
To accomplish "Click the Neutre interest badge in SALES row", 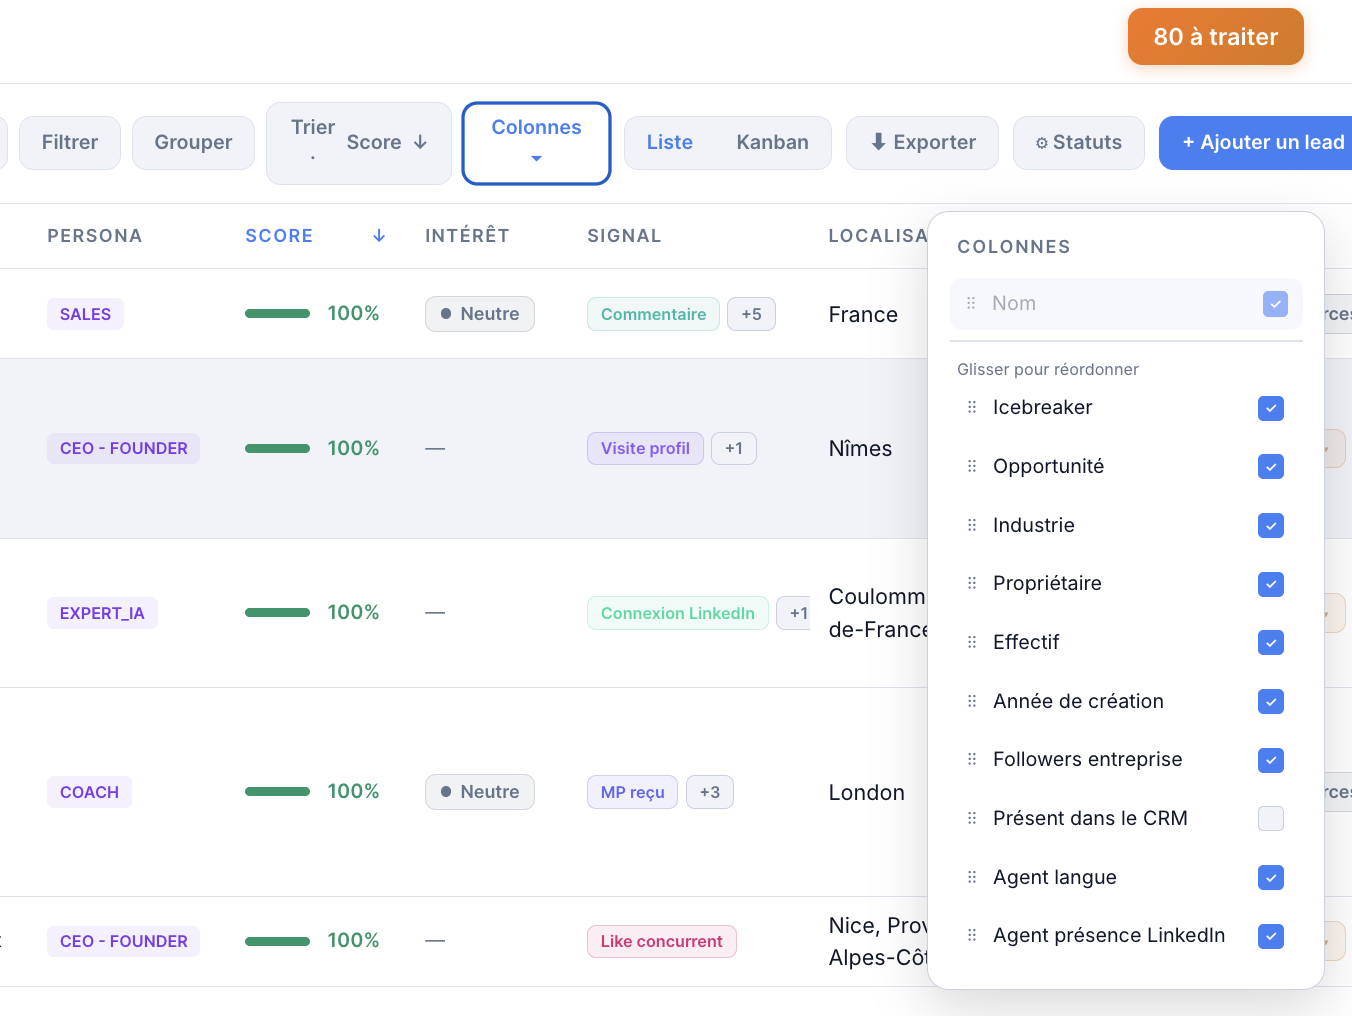I will (x=480, y=314).
